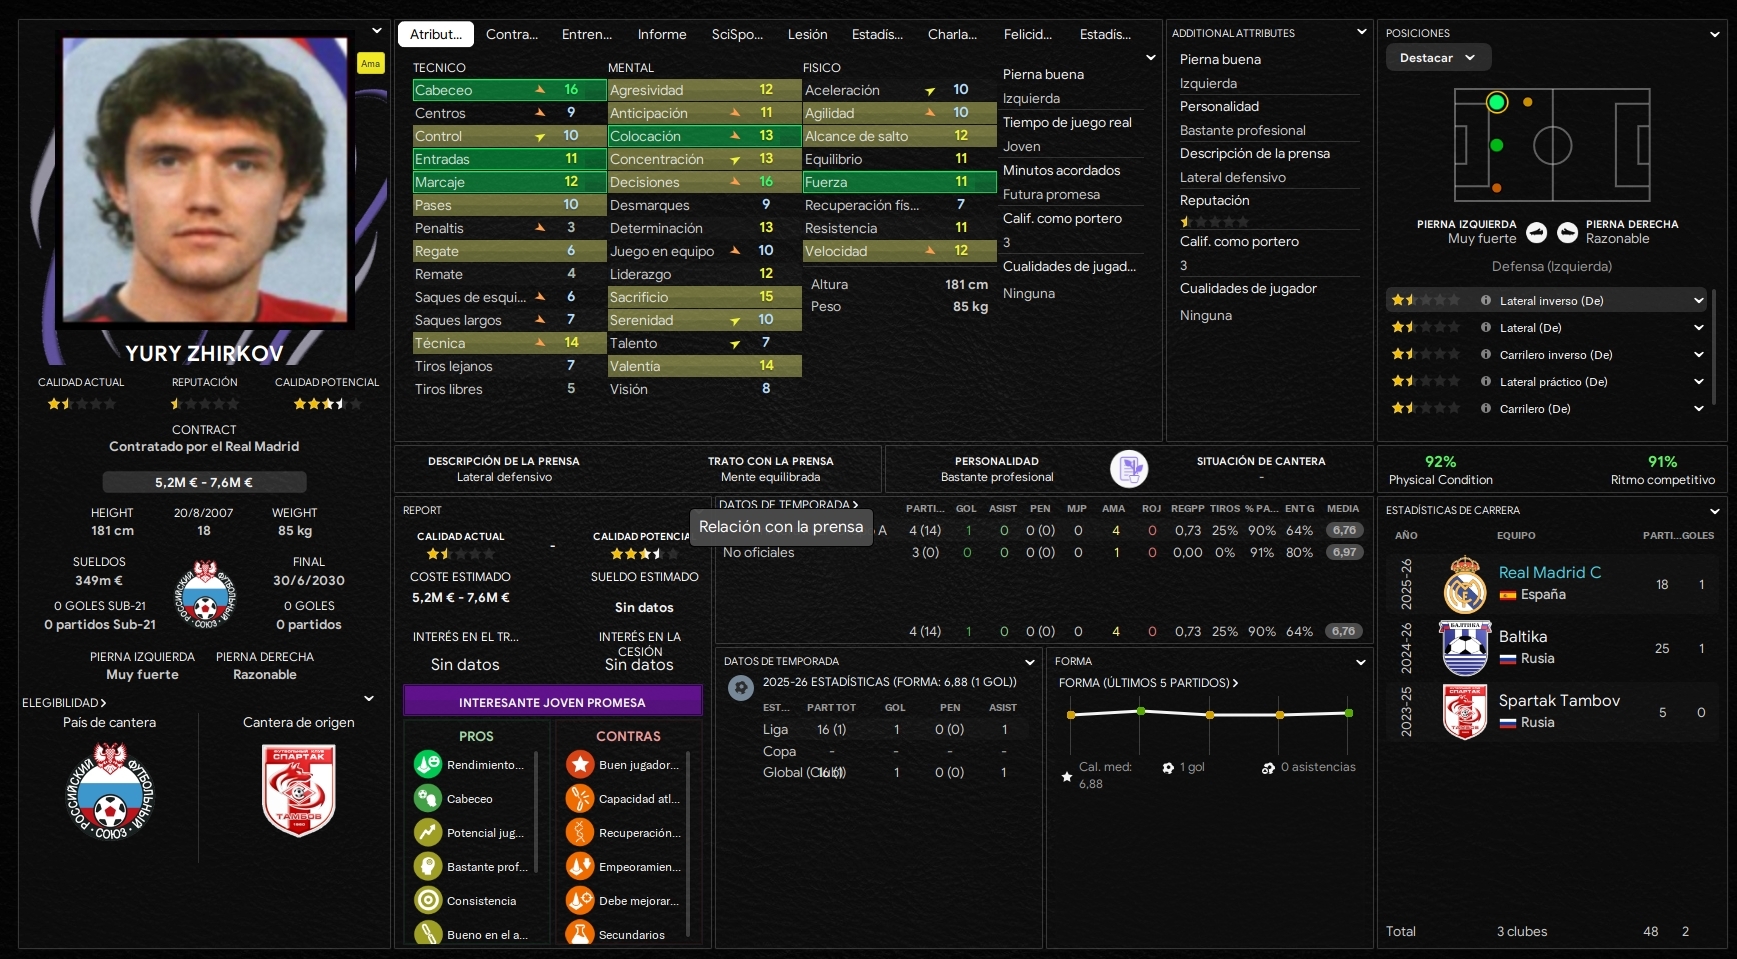
Task: Click the info icon for Carrilero (De)
Action: pos(1486,408)
